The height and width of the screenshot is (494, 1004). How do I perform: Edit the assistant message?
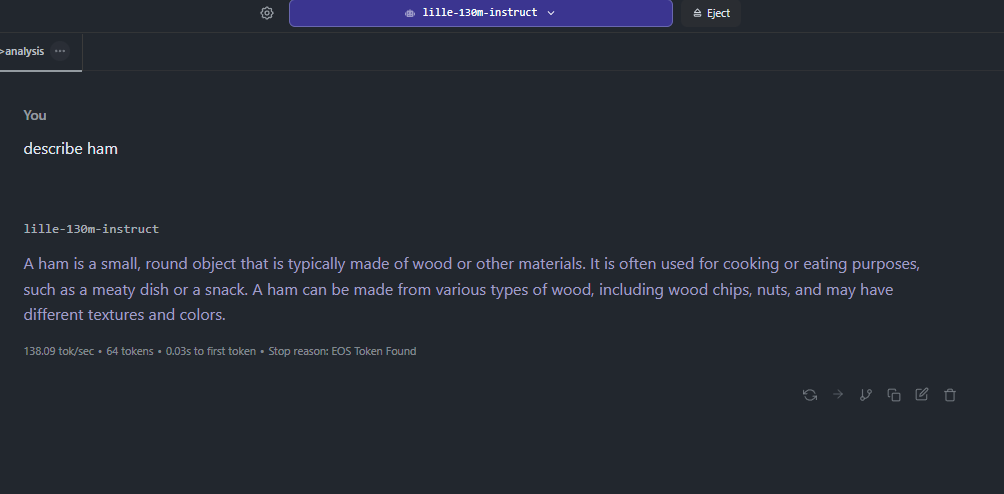tap(922, 395)
